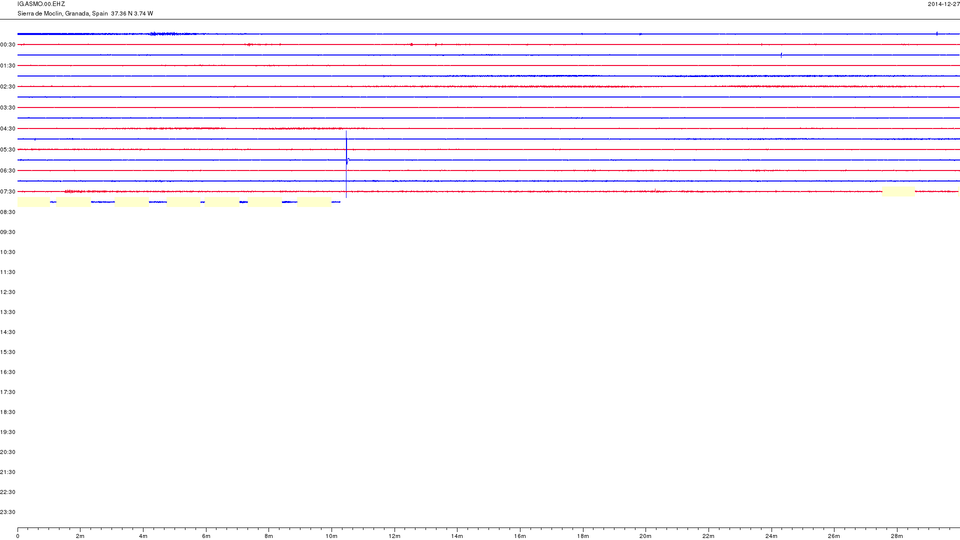Click the 24m axis tick label
Image resolution: width=960 pixels, height=540 pixels.
tap(771, 536)
